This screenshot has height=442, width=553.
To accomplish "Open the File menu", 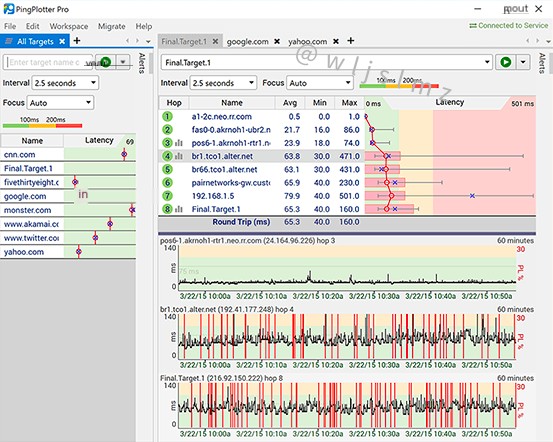I will [10, 26].
